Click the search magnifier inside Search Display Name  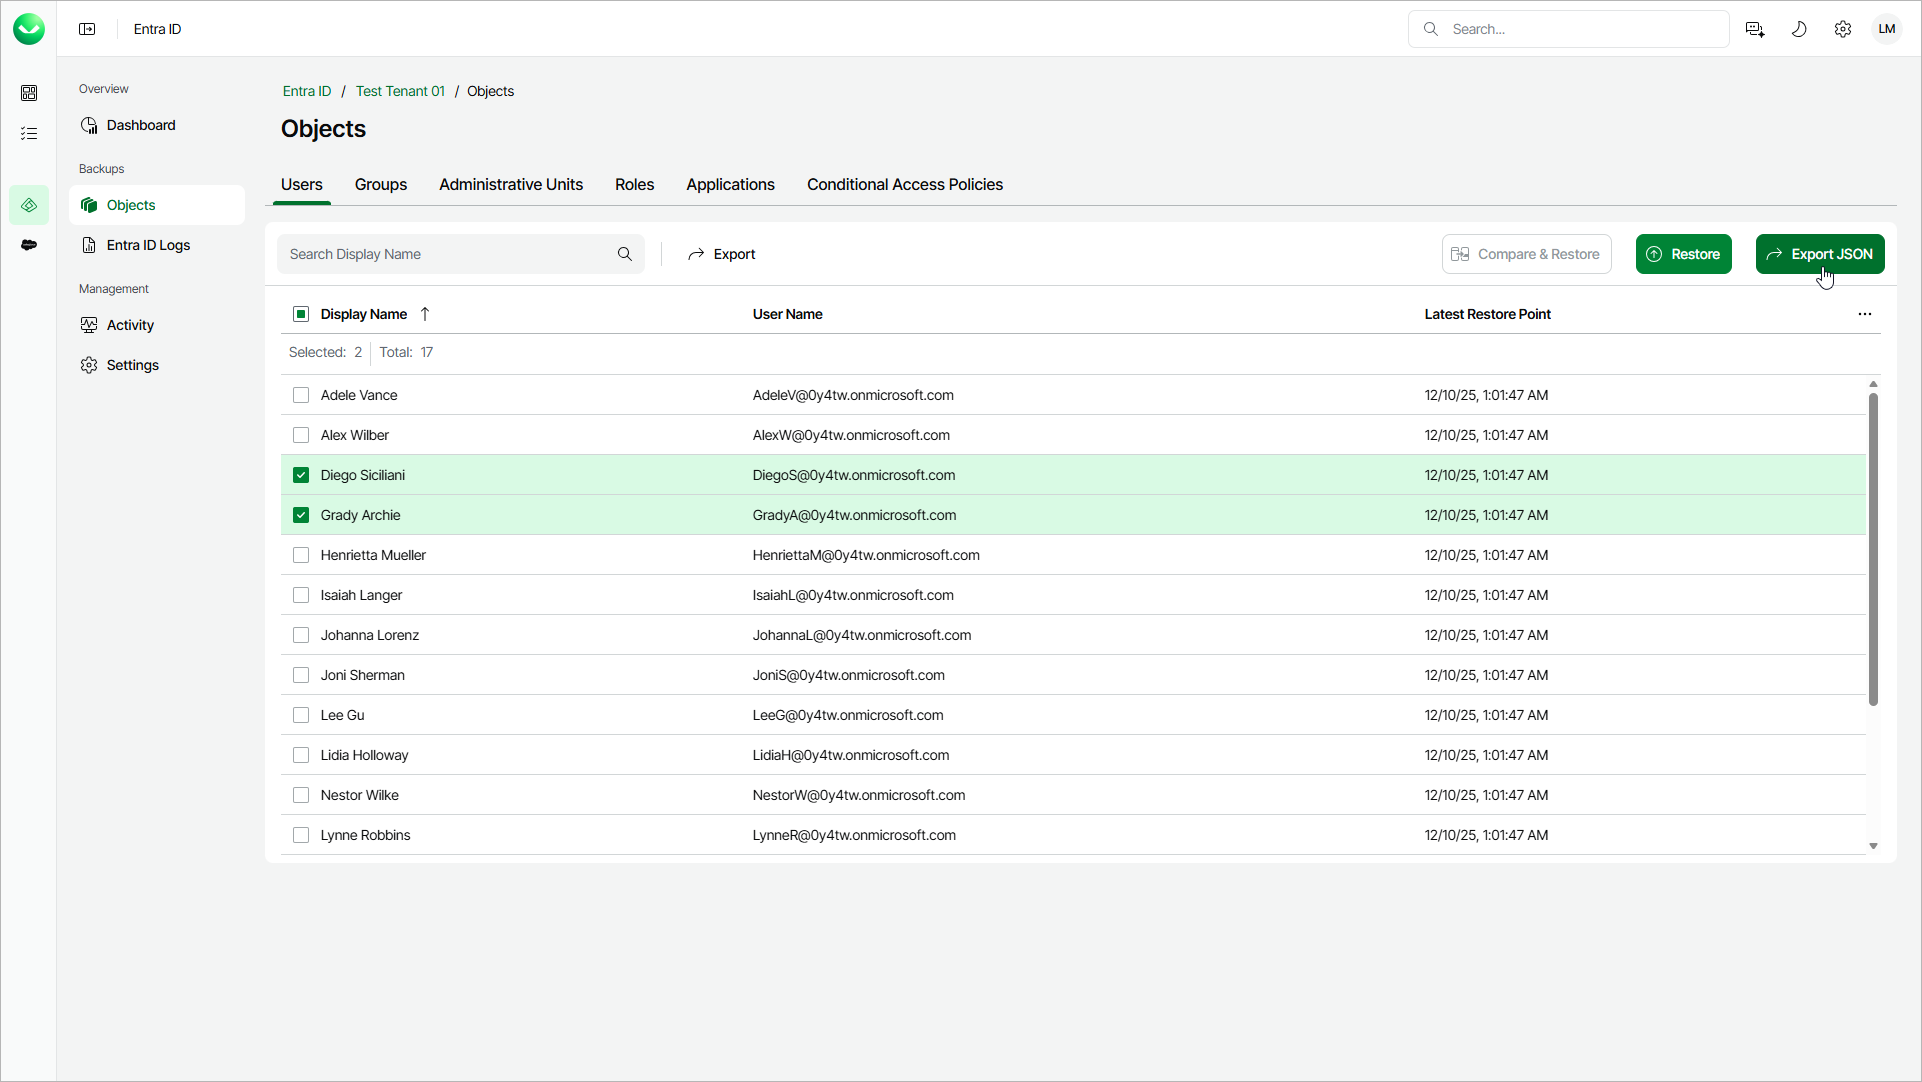click(x=625, y=254)
